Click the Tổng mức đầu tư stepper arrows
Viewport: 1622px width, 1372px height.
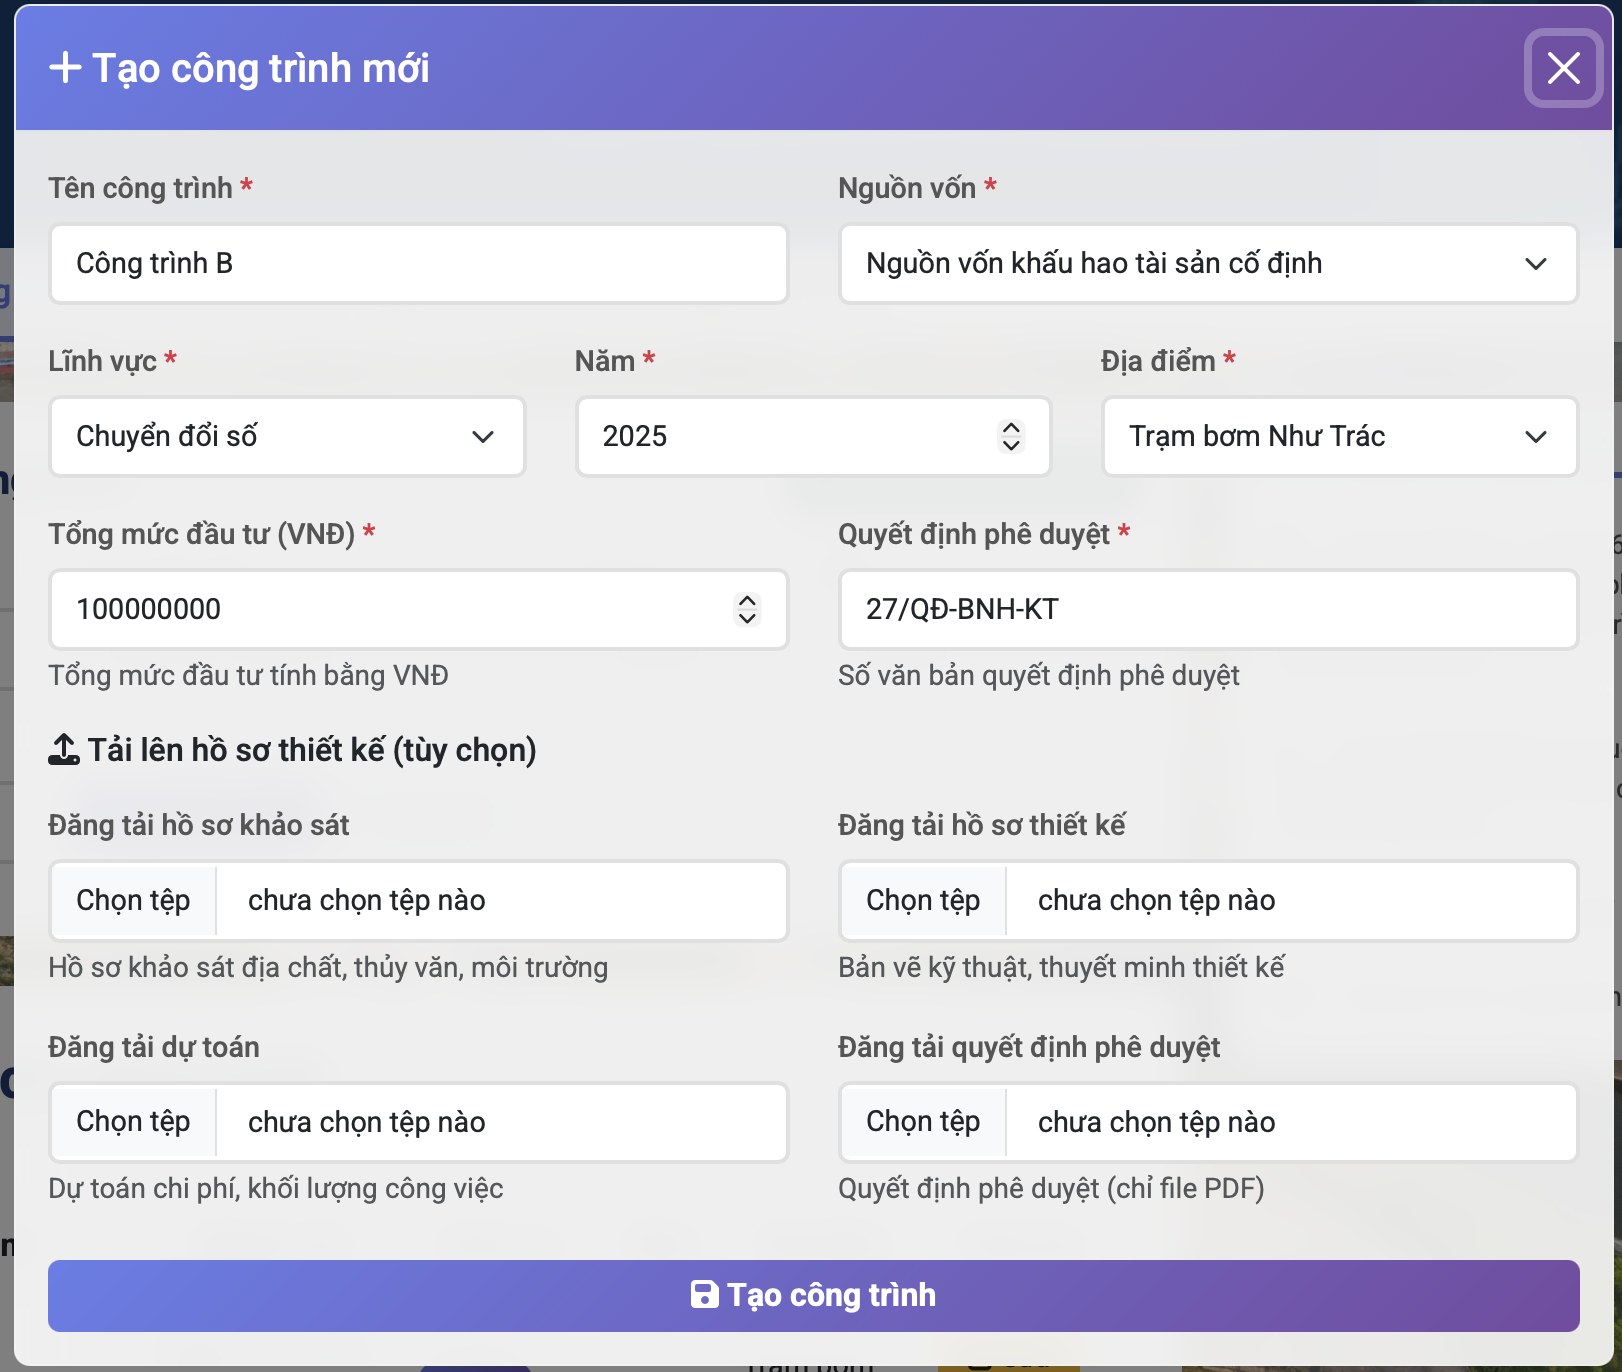747,610
